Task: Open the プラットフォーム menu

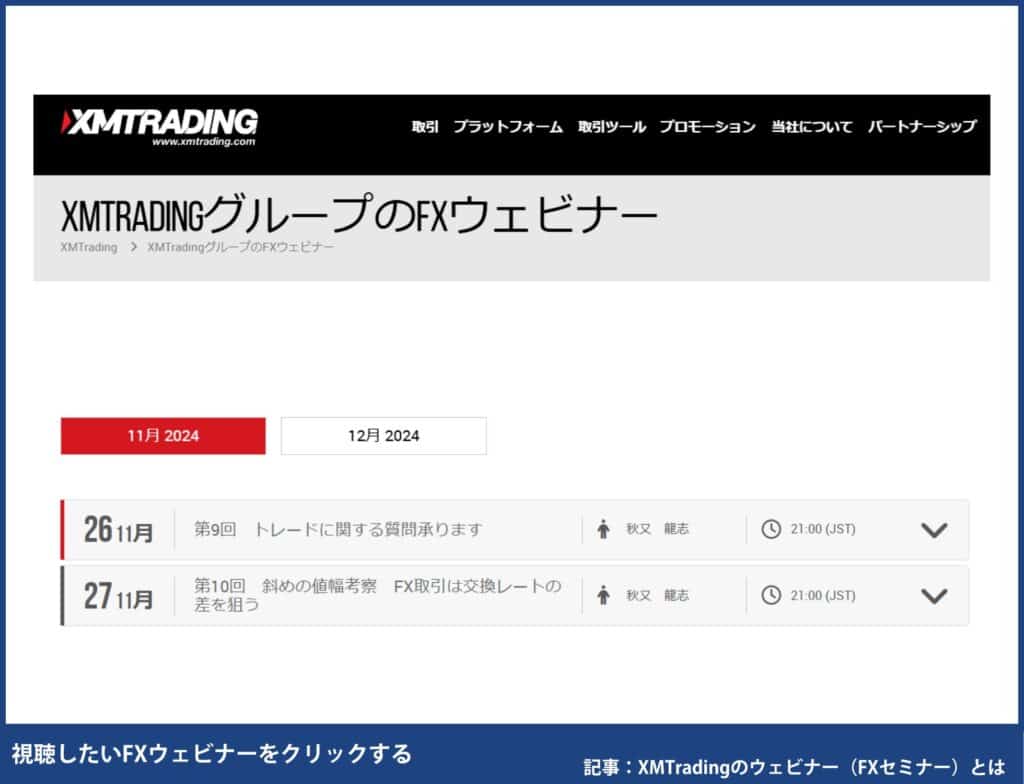Action: click(x=508, y=127)
